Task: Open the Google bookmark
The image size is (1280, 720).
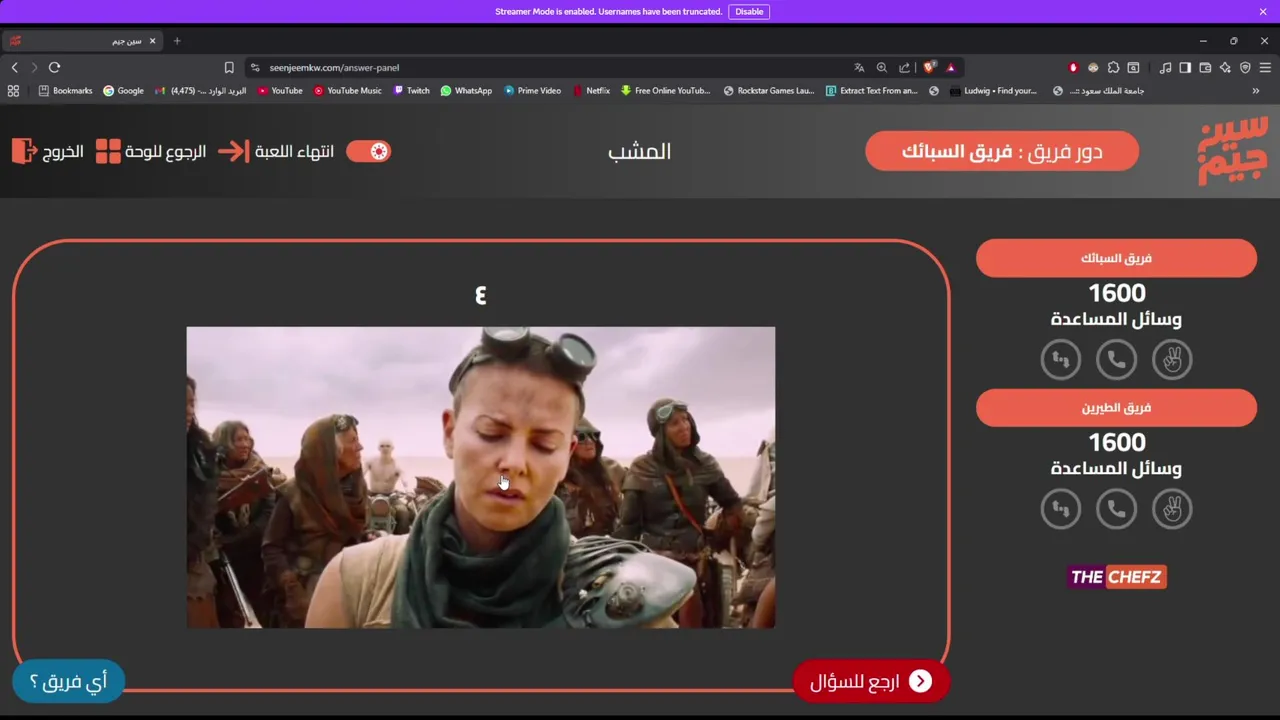Action: [x=123, y=90]
